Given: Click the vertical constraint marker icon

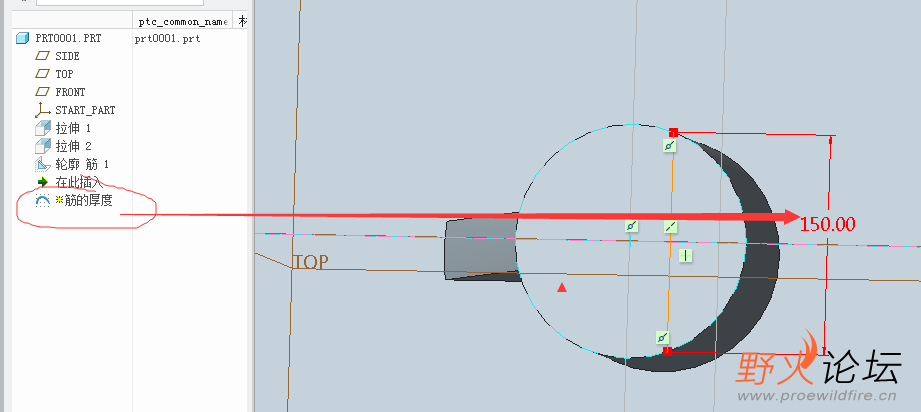Looking at the screenshot, I should coord(686,255).
